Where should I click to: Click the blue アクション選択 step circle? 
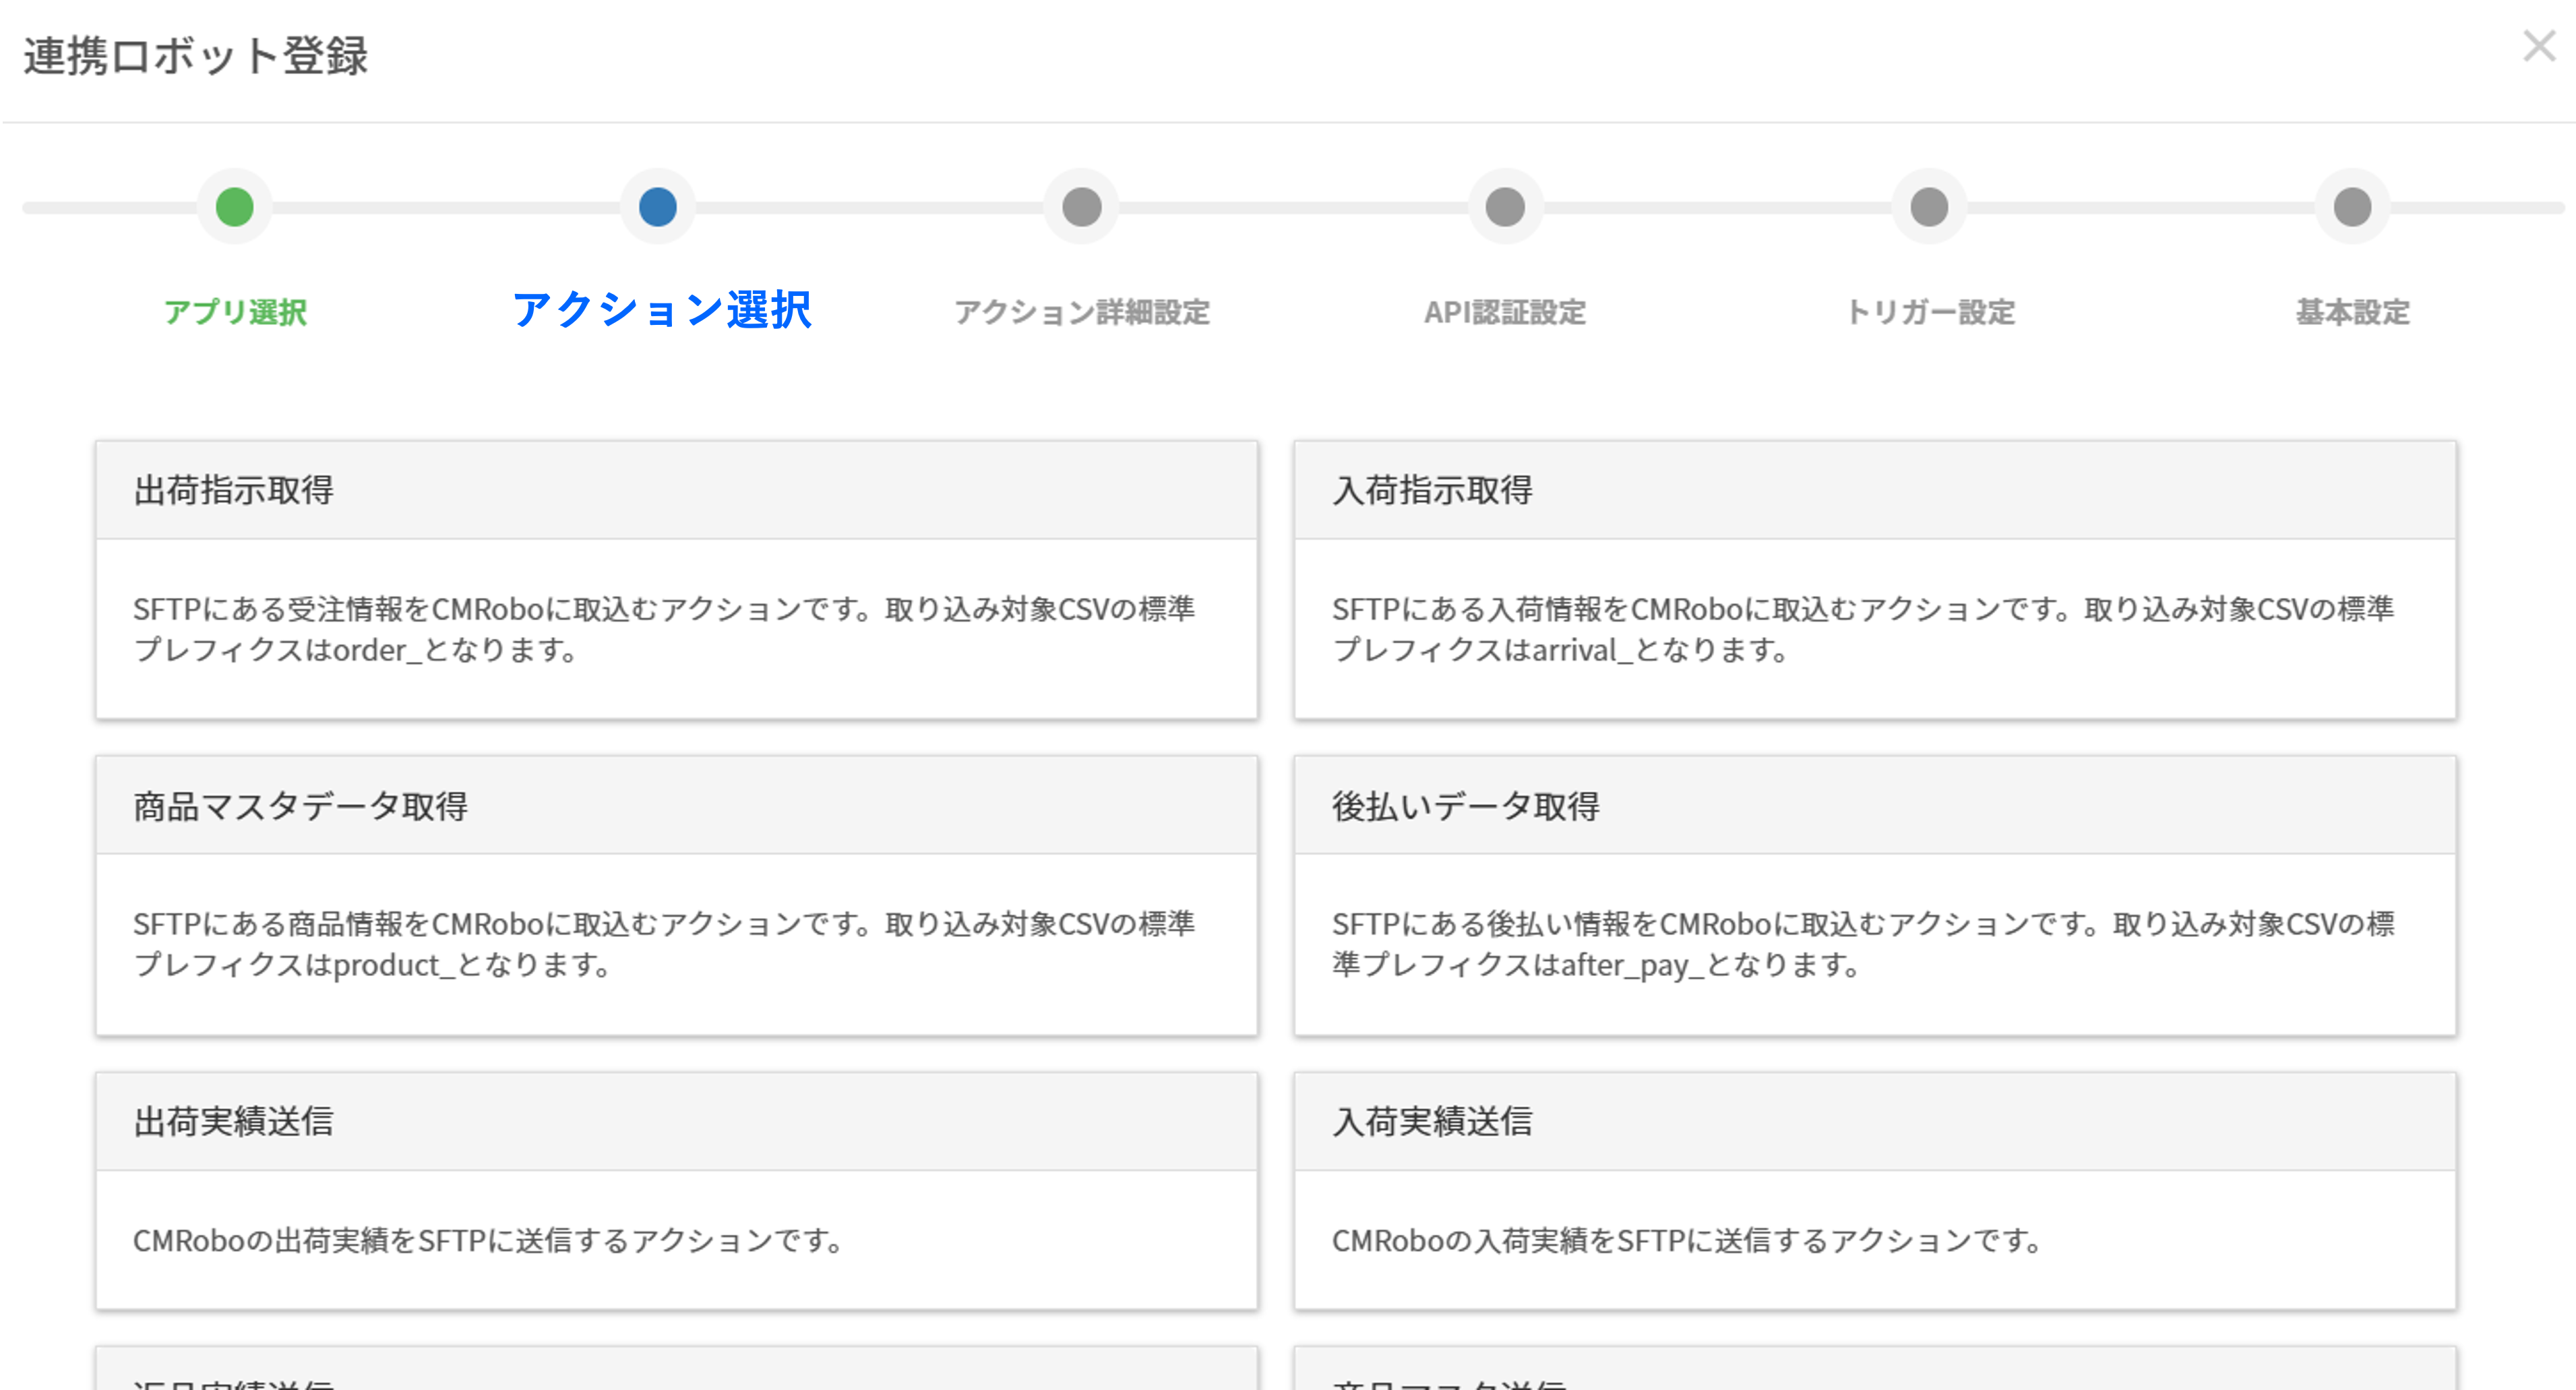tap(658, 207)
